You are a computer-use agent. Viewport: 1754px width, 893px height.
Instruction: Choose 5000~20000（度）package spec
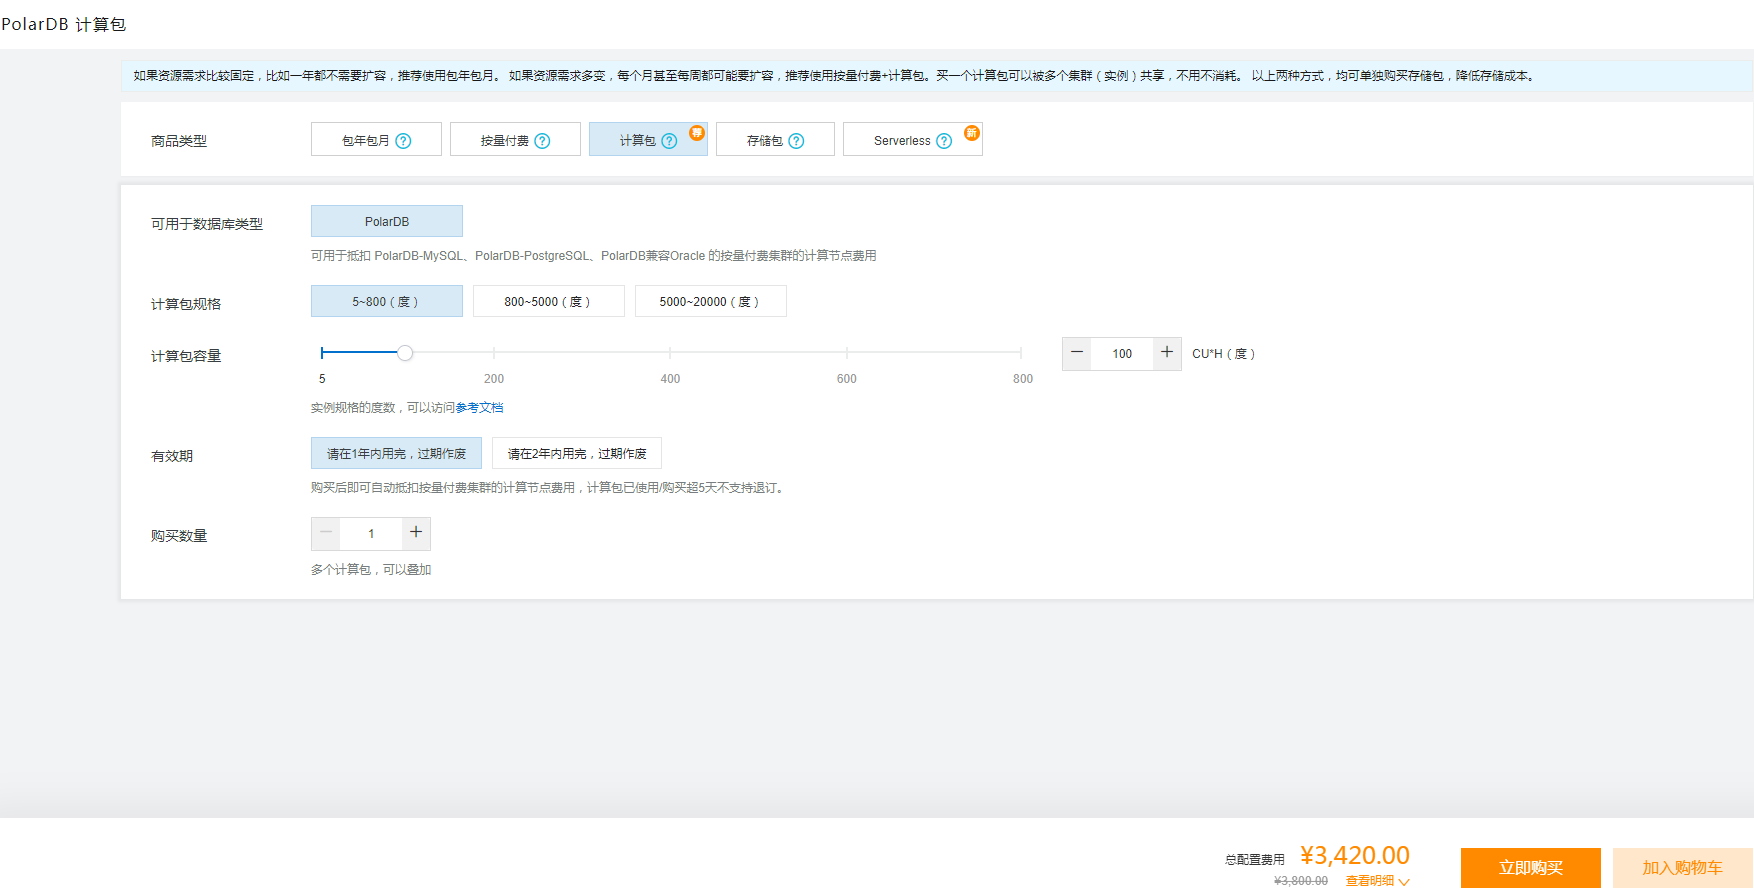[711, 301]
